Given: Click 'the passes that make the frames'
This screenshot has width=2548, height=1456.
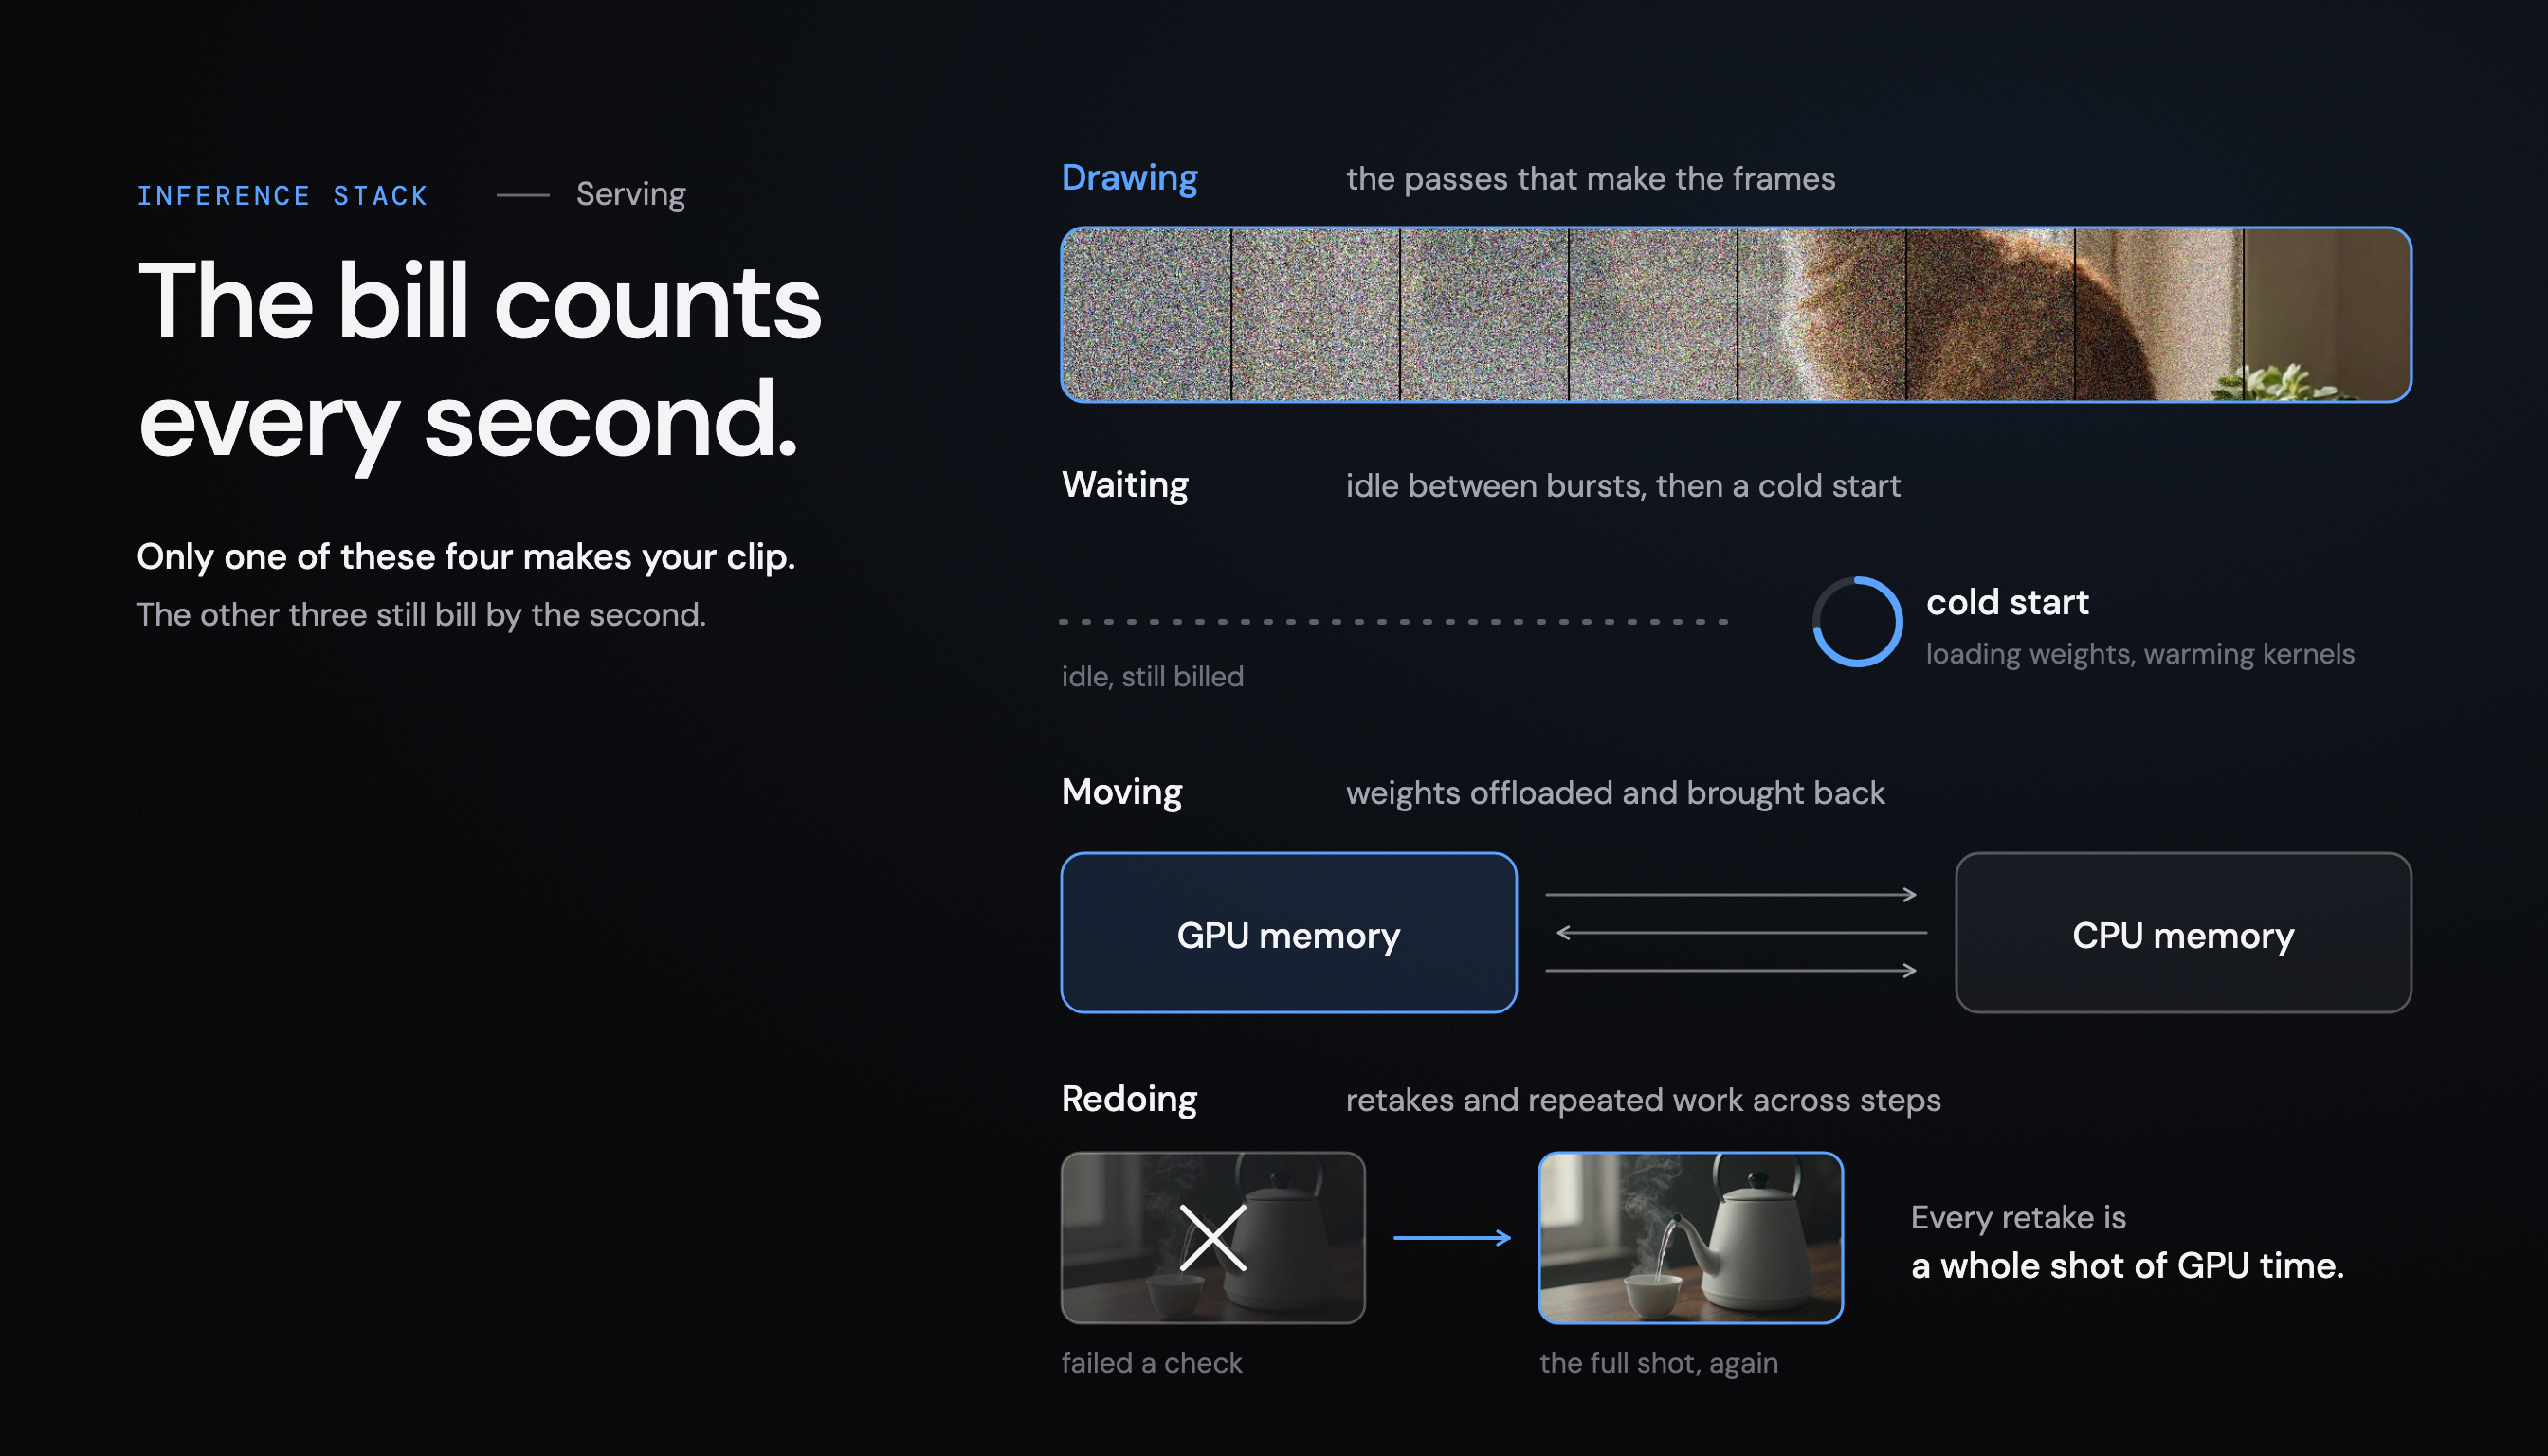Looking at the screenshot, I should [1590, 179].
